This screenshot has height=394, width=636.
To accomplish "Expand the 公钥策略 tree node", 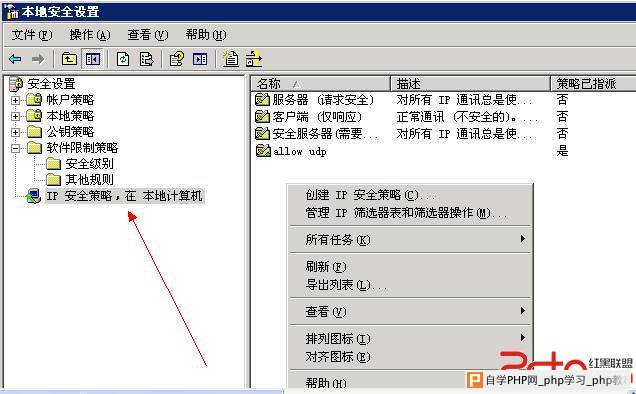I will (15, 132).
